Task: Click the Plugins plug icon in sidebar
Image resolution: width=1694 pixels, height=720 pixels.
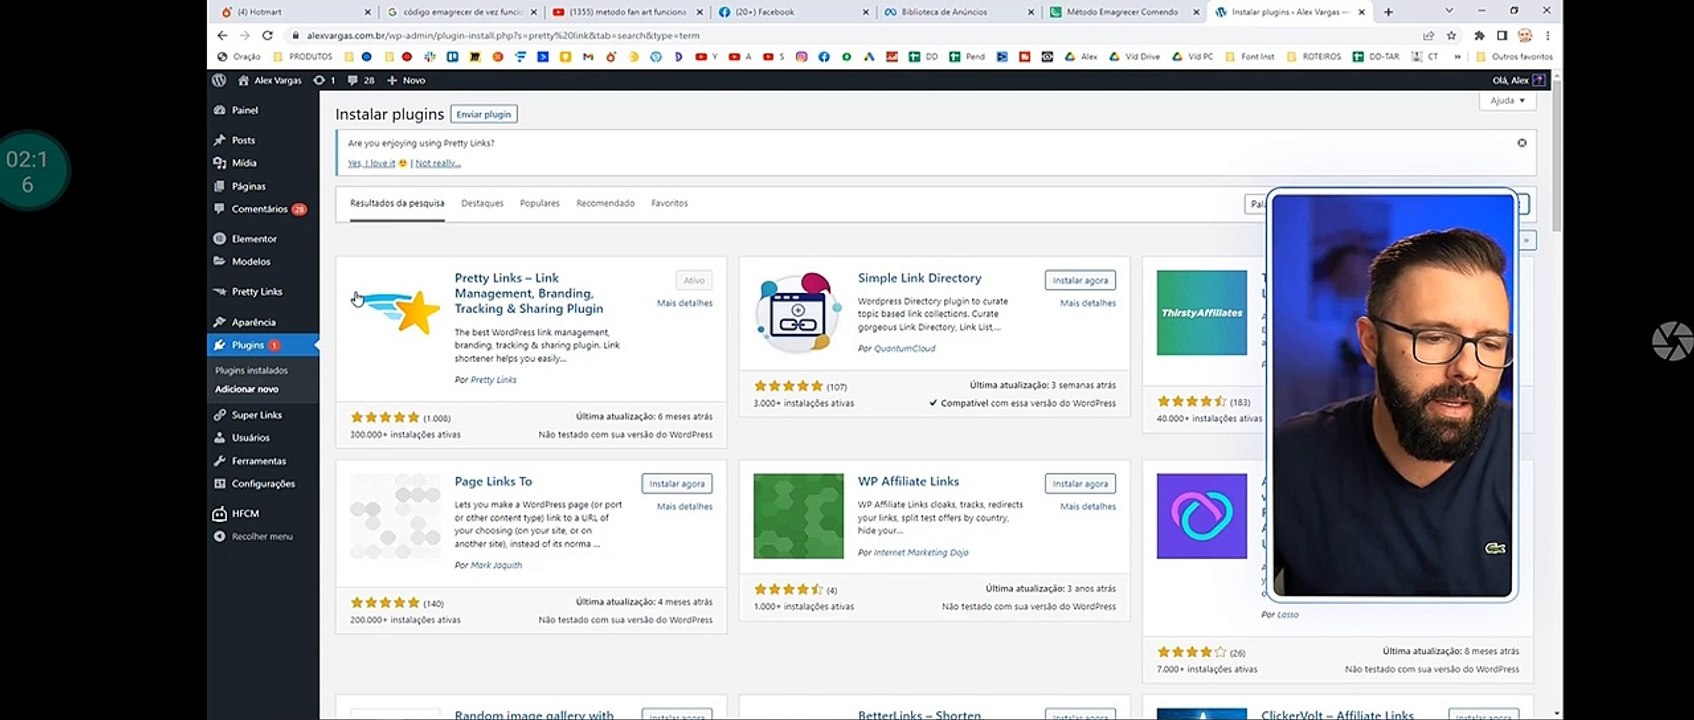Action: coord(219,345)
